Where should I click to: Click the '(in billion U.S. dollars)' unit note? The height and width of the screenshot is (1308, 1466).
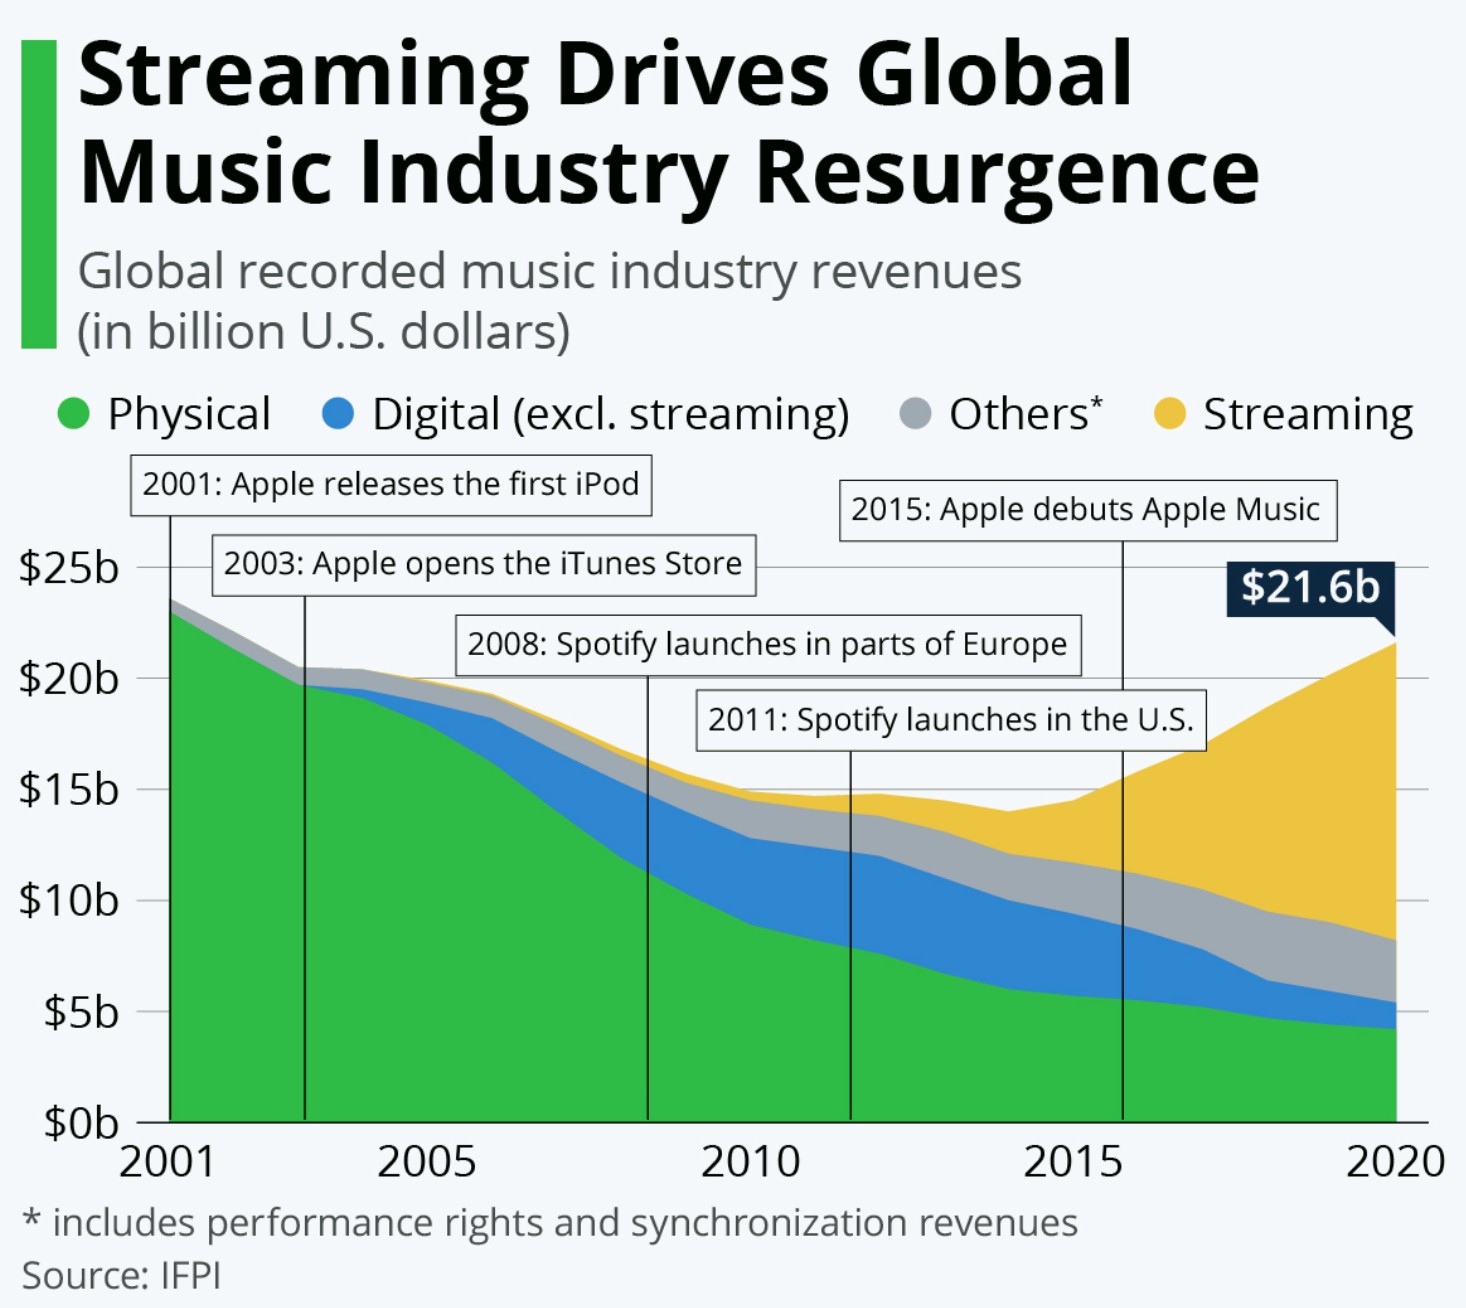324,331
